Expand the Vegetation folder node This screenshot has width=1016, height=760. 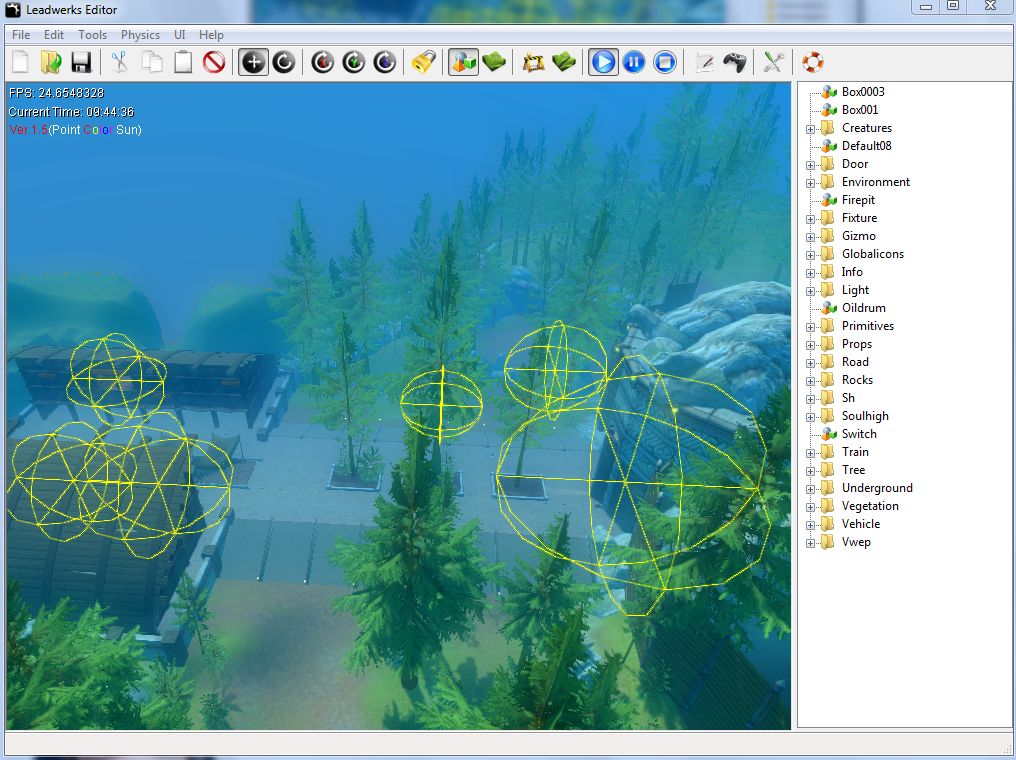(811, 506)
